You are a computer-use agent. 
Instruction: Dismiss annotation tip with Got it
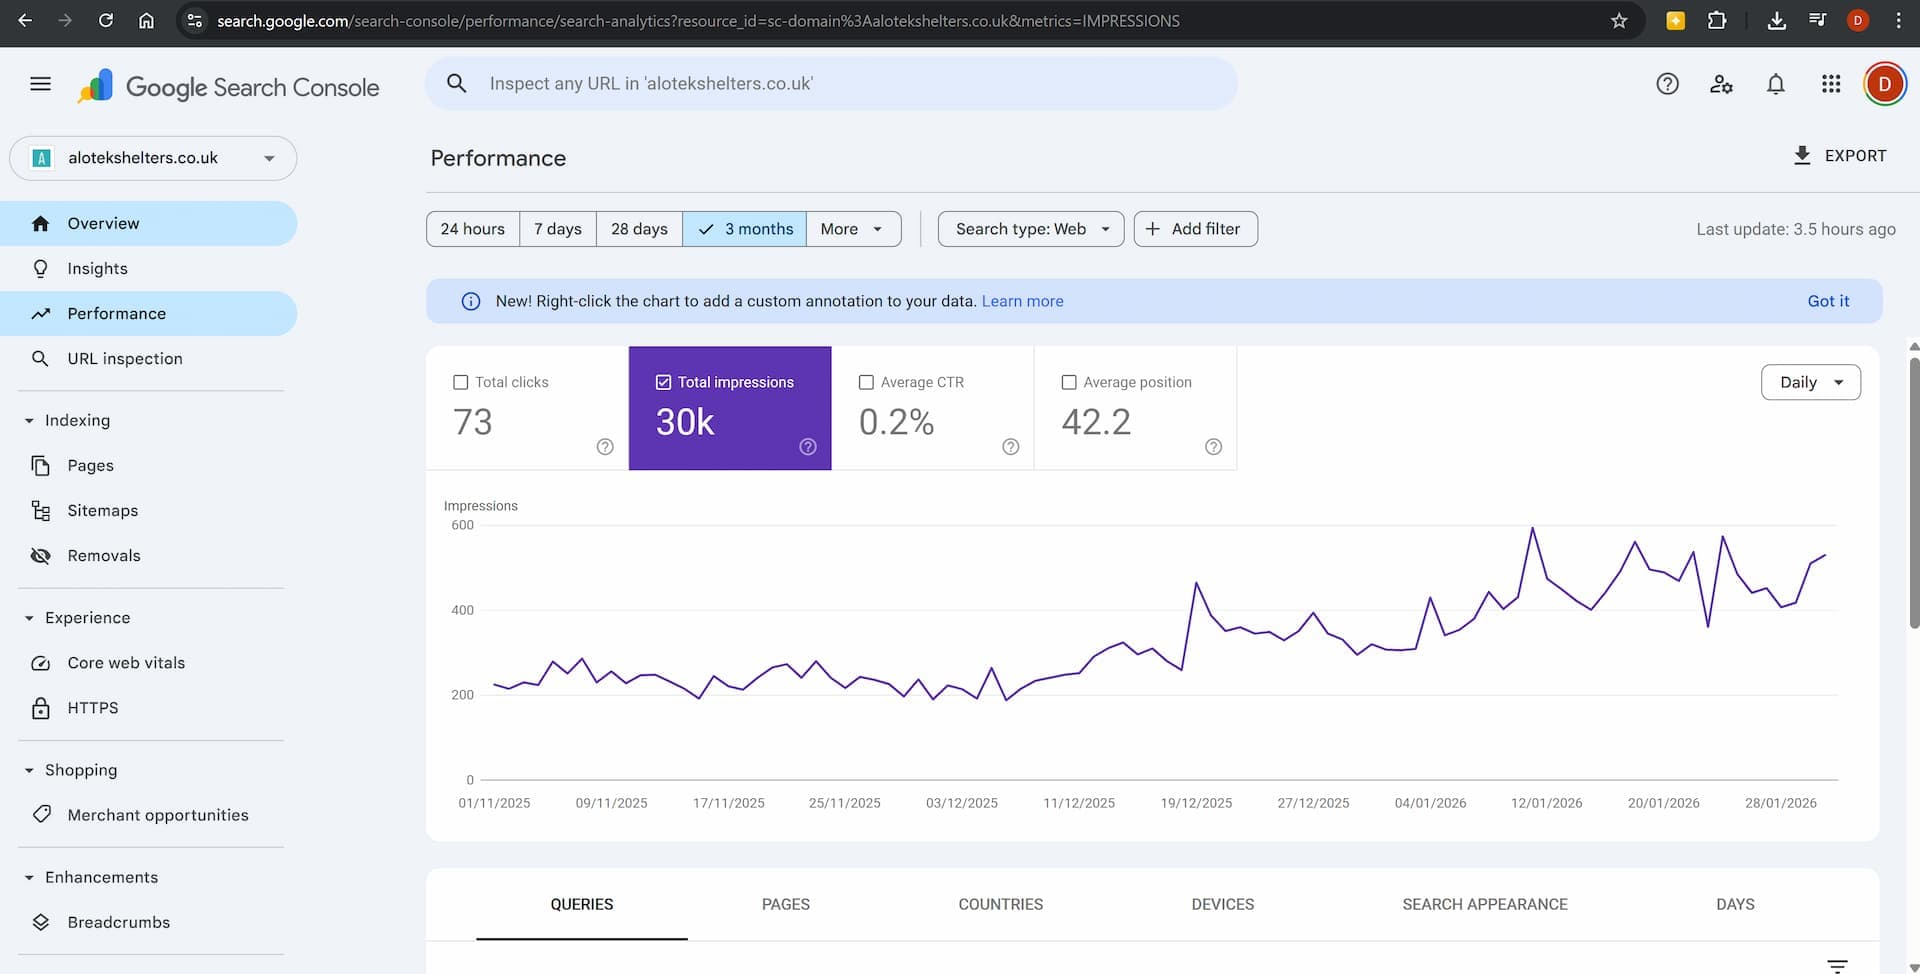1827,300
